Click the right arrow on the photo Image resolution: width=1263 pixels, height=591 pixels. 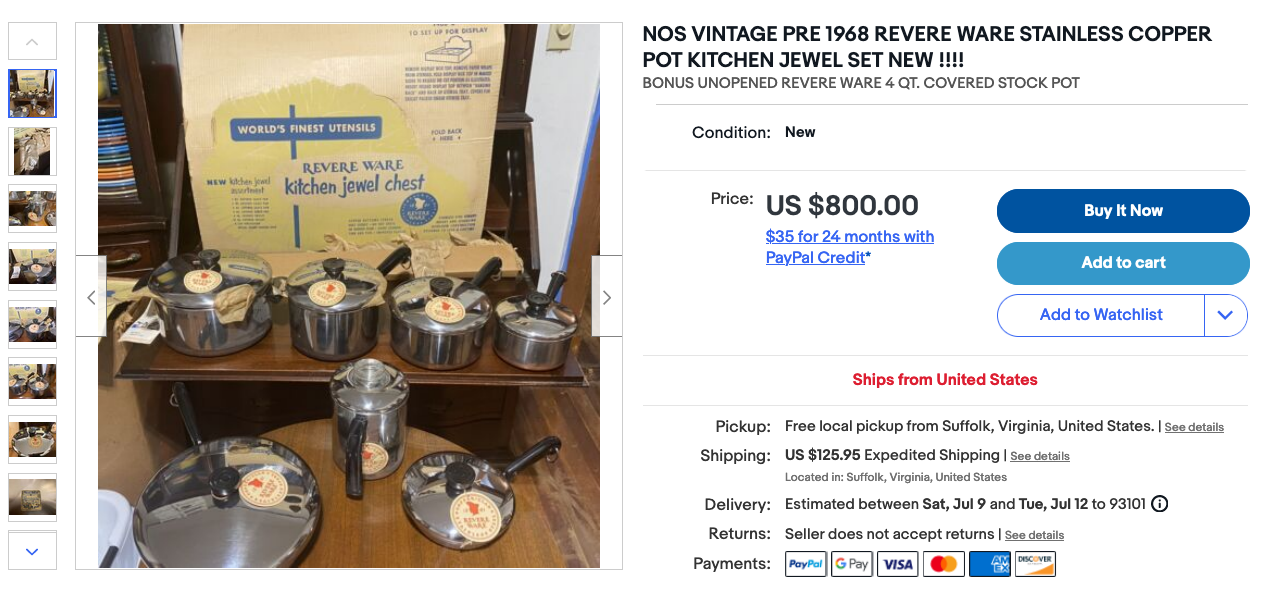tap(606, 297)
